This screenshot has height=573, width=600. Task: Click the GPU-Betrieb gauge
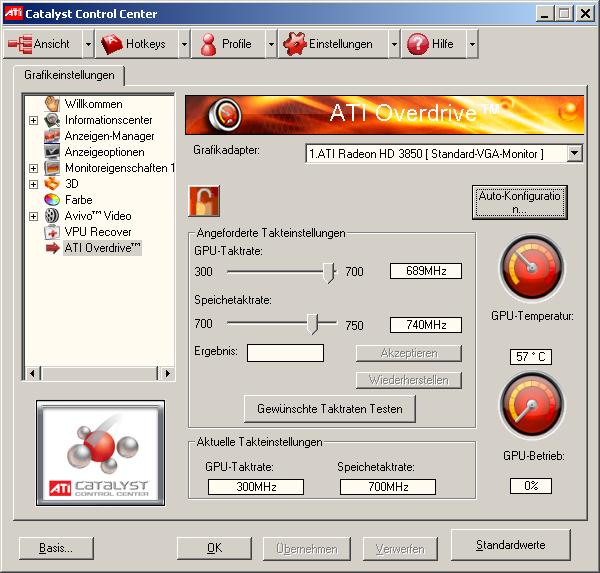(531, 405)
